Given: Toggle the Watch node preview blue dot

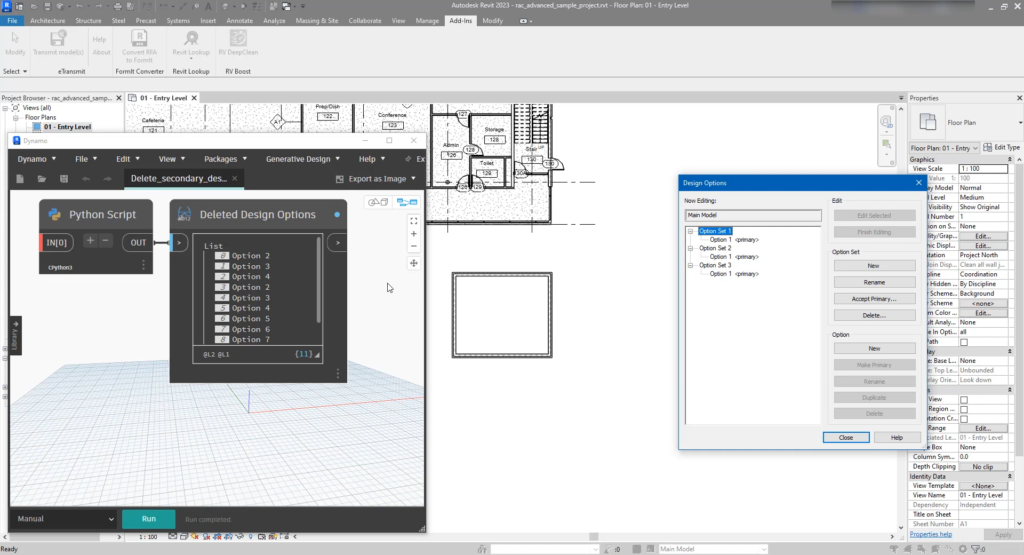Looking at the screenshot, I should [337, 214].
